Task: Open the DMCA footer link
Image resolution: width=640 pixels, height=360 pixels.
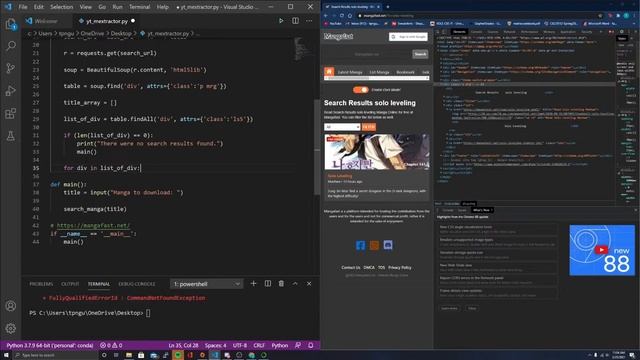Action: (x=369, y=268)
